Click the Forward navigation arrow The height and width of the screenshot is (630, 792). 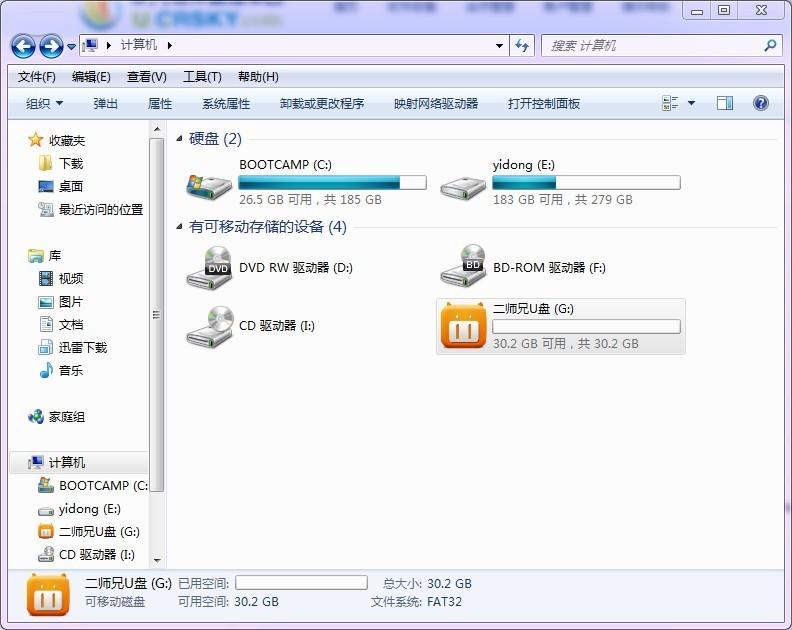(52, 46)
